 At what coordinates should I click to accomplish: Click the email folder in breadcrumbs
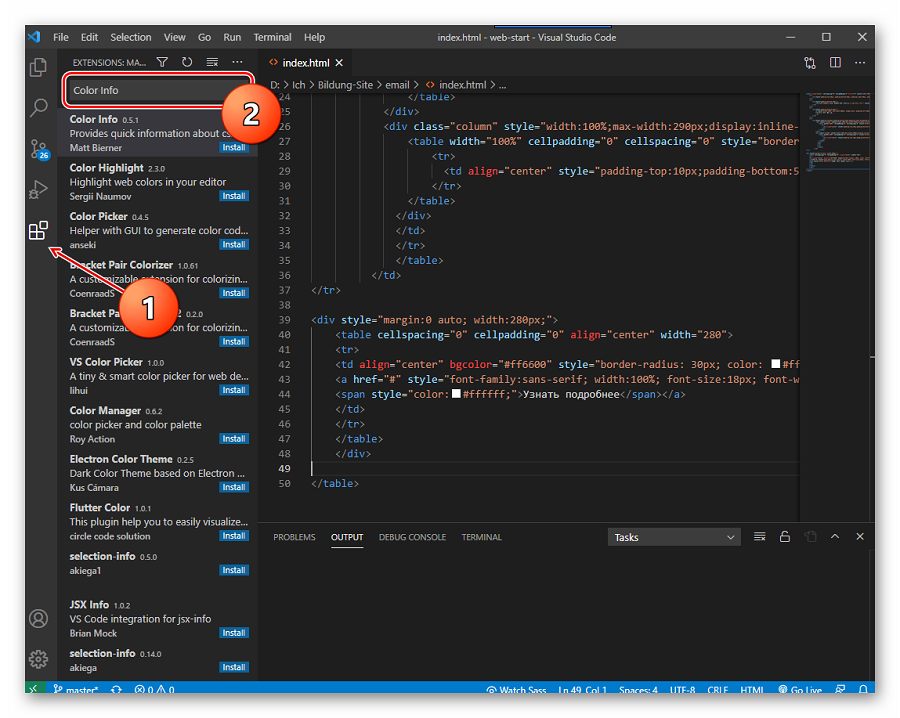(x=397, y=85)
